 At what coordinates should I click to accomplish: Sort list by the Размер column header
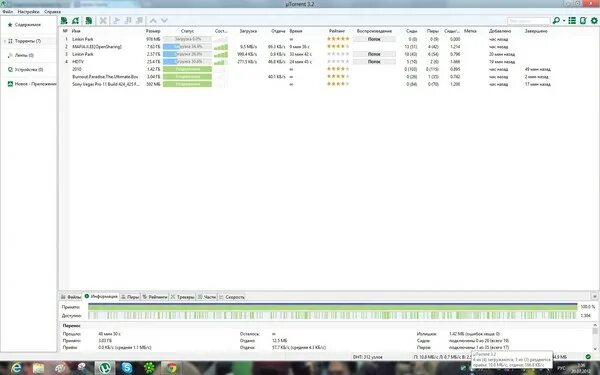tap(153, 31)
